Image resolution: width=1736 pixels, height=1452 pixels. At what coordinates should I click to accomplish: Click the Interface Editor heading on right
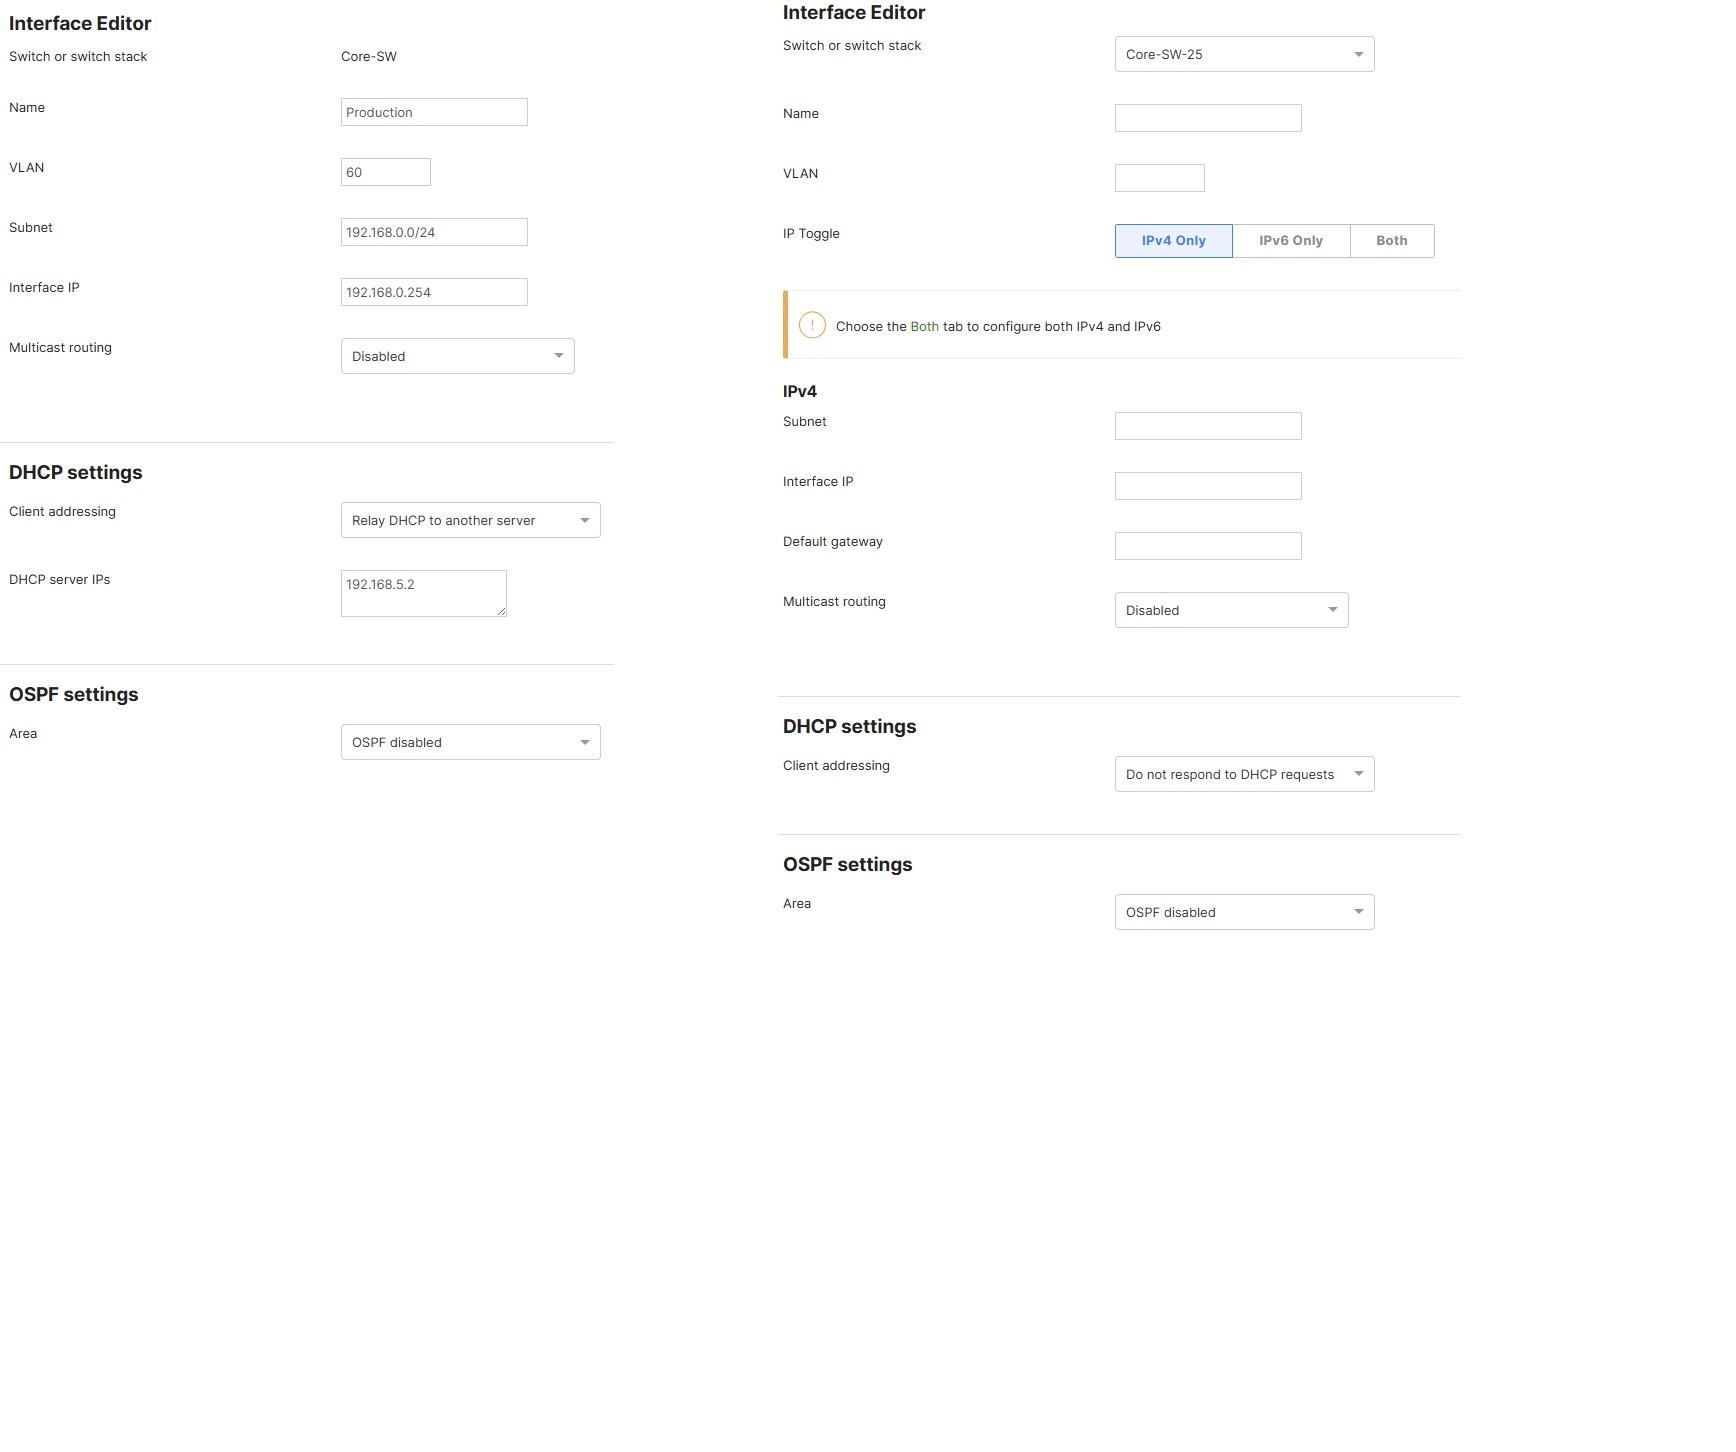(854, 12)
